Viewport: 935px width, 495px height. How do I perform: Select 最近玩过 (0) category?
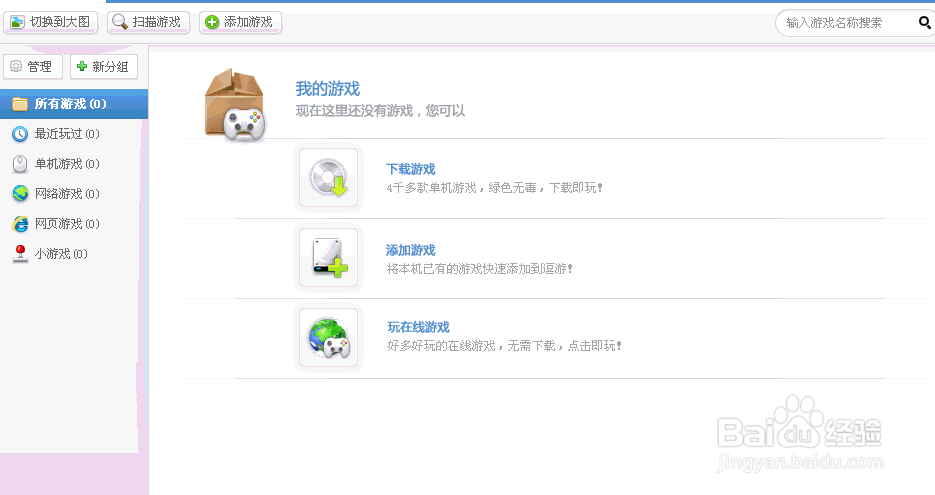coord(74,134)
